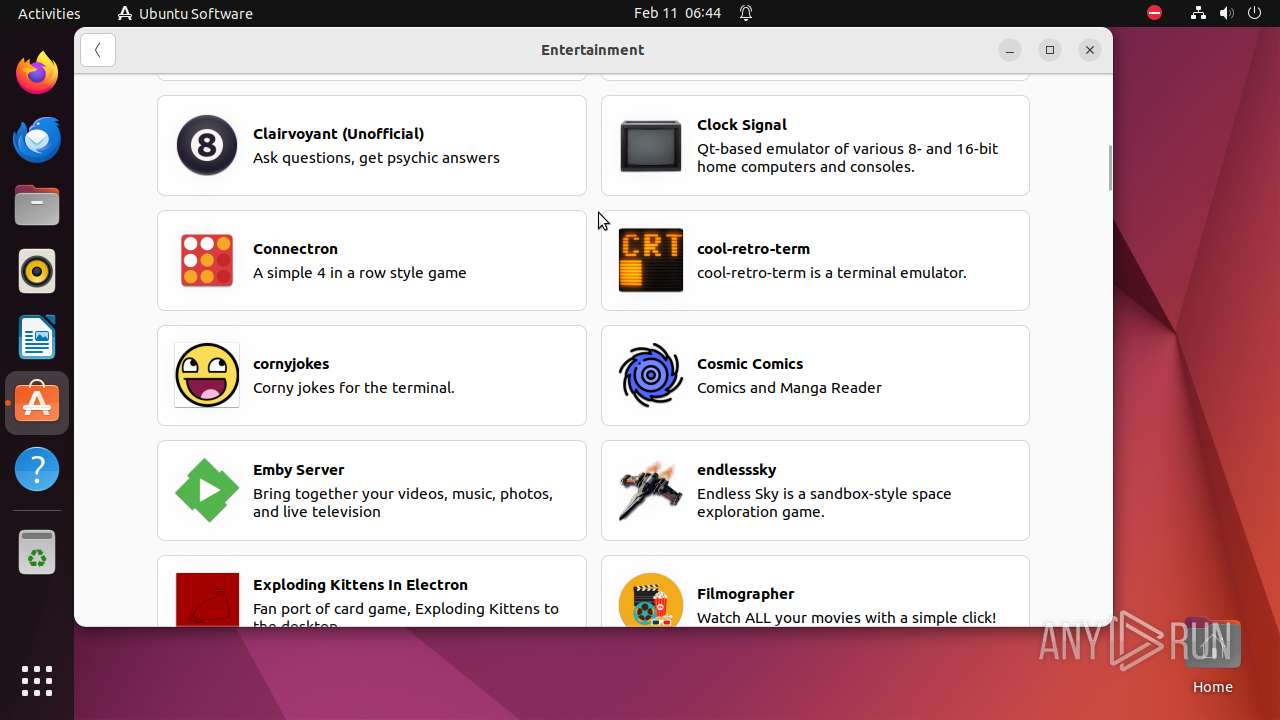Click 'Ask questions, get psychic answers' description
The width and height of the screenshot is (1280, 720).
(x=376, y=158)
